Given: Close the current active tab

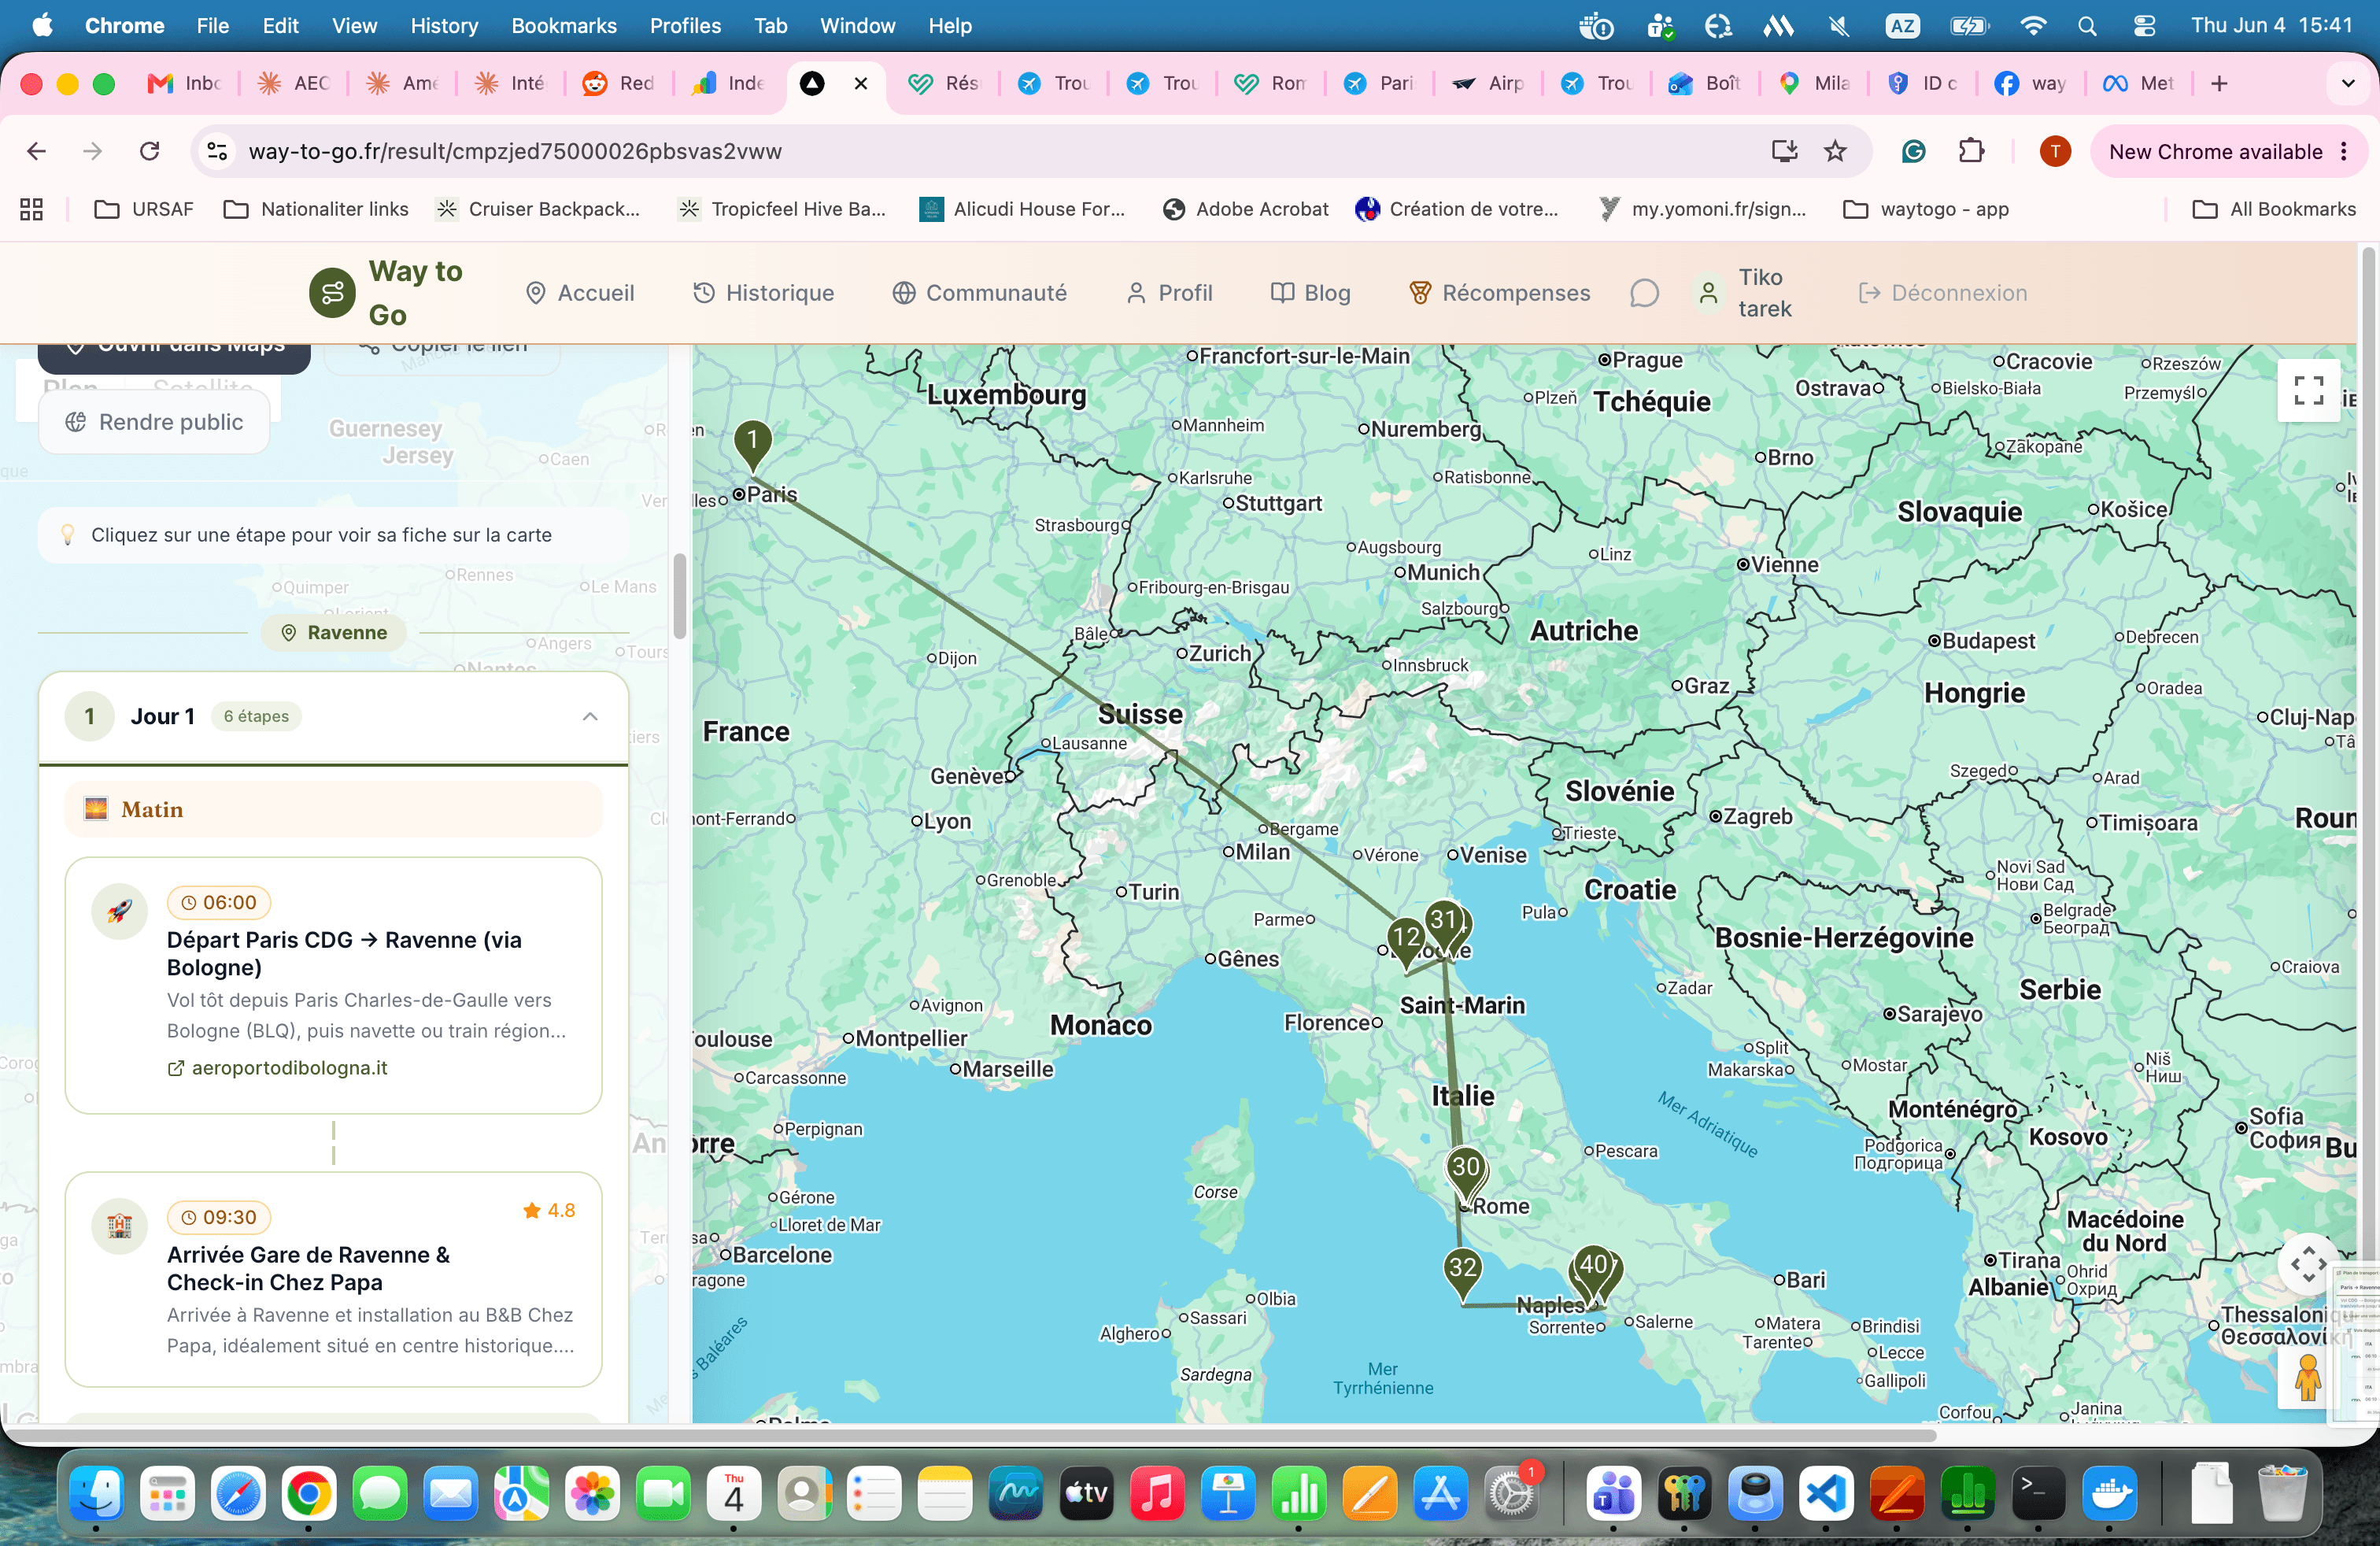Looking at the screenshot, I should (x=860, y=83).
